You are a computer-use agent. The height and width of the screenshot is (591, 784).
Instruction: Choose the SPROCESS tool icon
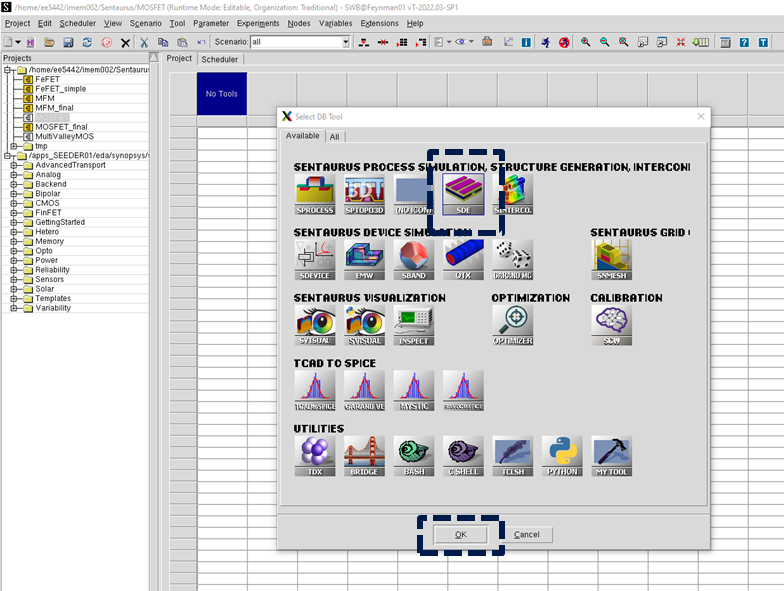(315, 193)
